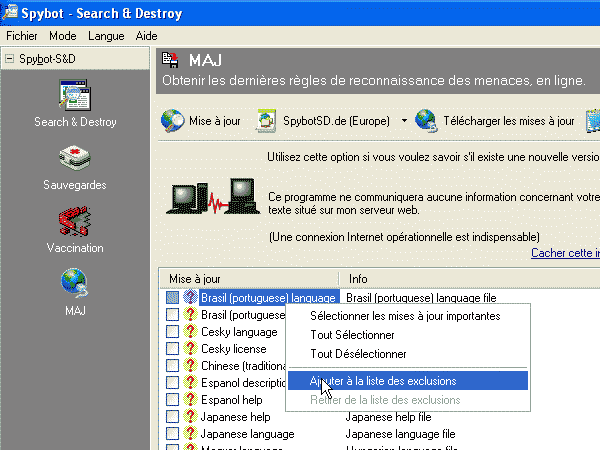Click Retirer de la liste des exclusions
600x450 pixels.
tap(408, 400)
